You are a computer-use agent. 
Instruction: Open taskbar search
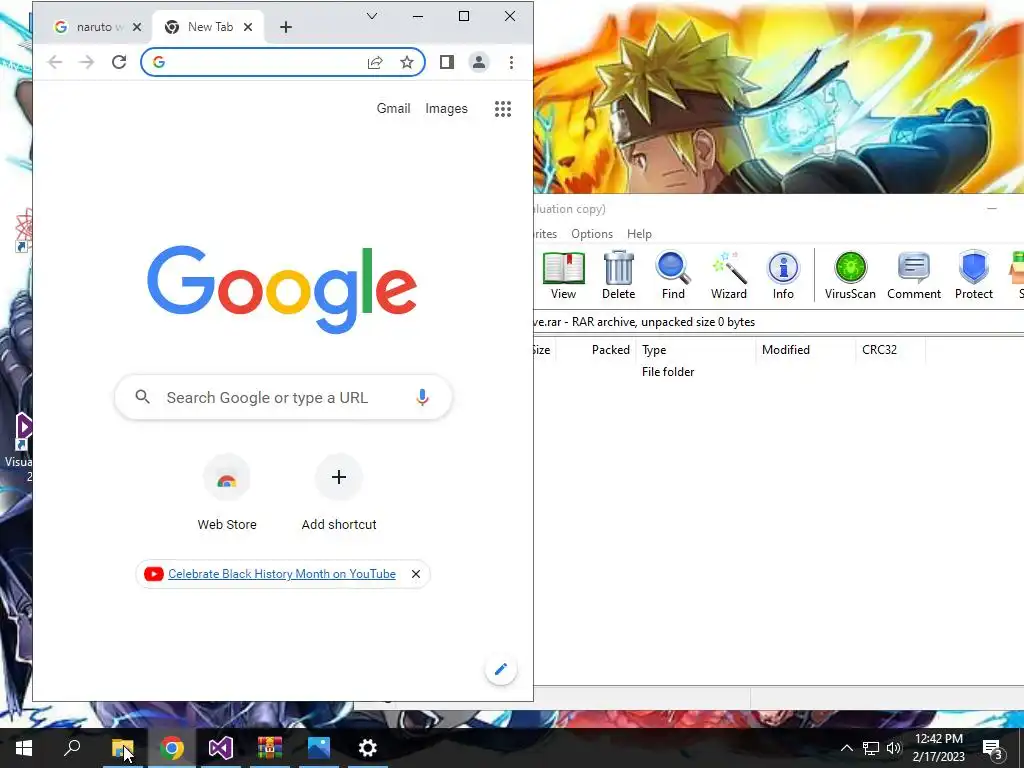pos(72,748)
